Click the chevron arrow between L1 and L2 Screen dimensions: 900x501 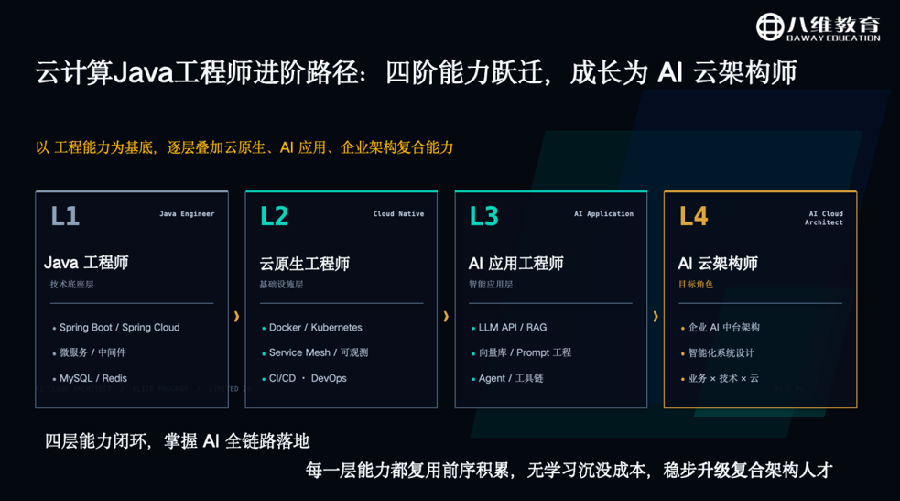236,316
